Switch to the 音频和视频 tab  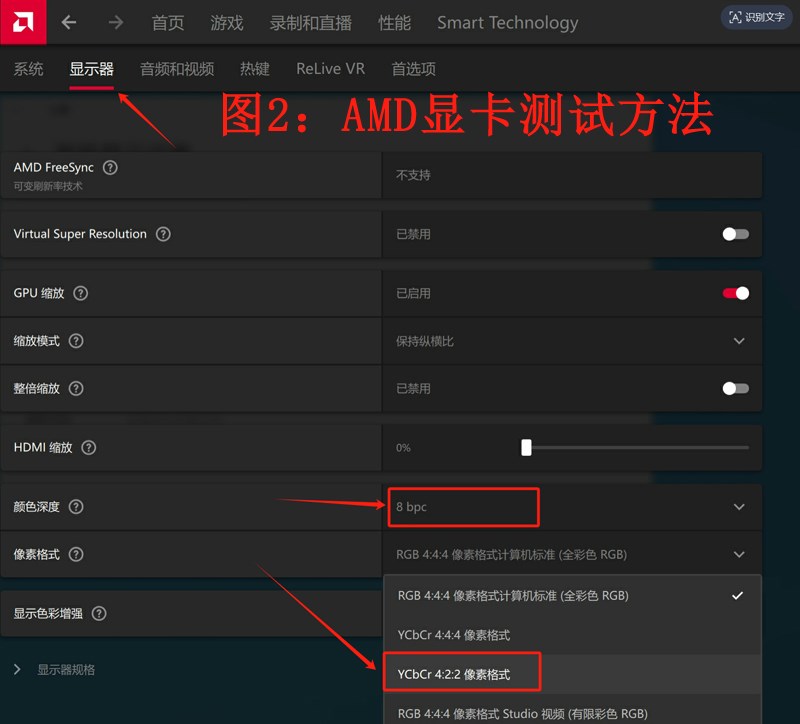177,68
